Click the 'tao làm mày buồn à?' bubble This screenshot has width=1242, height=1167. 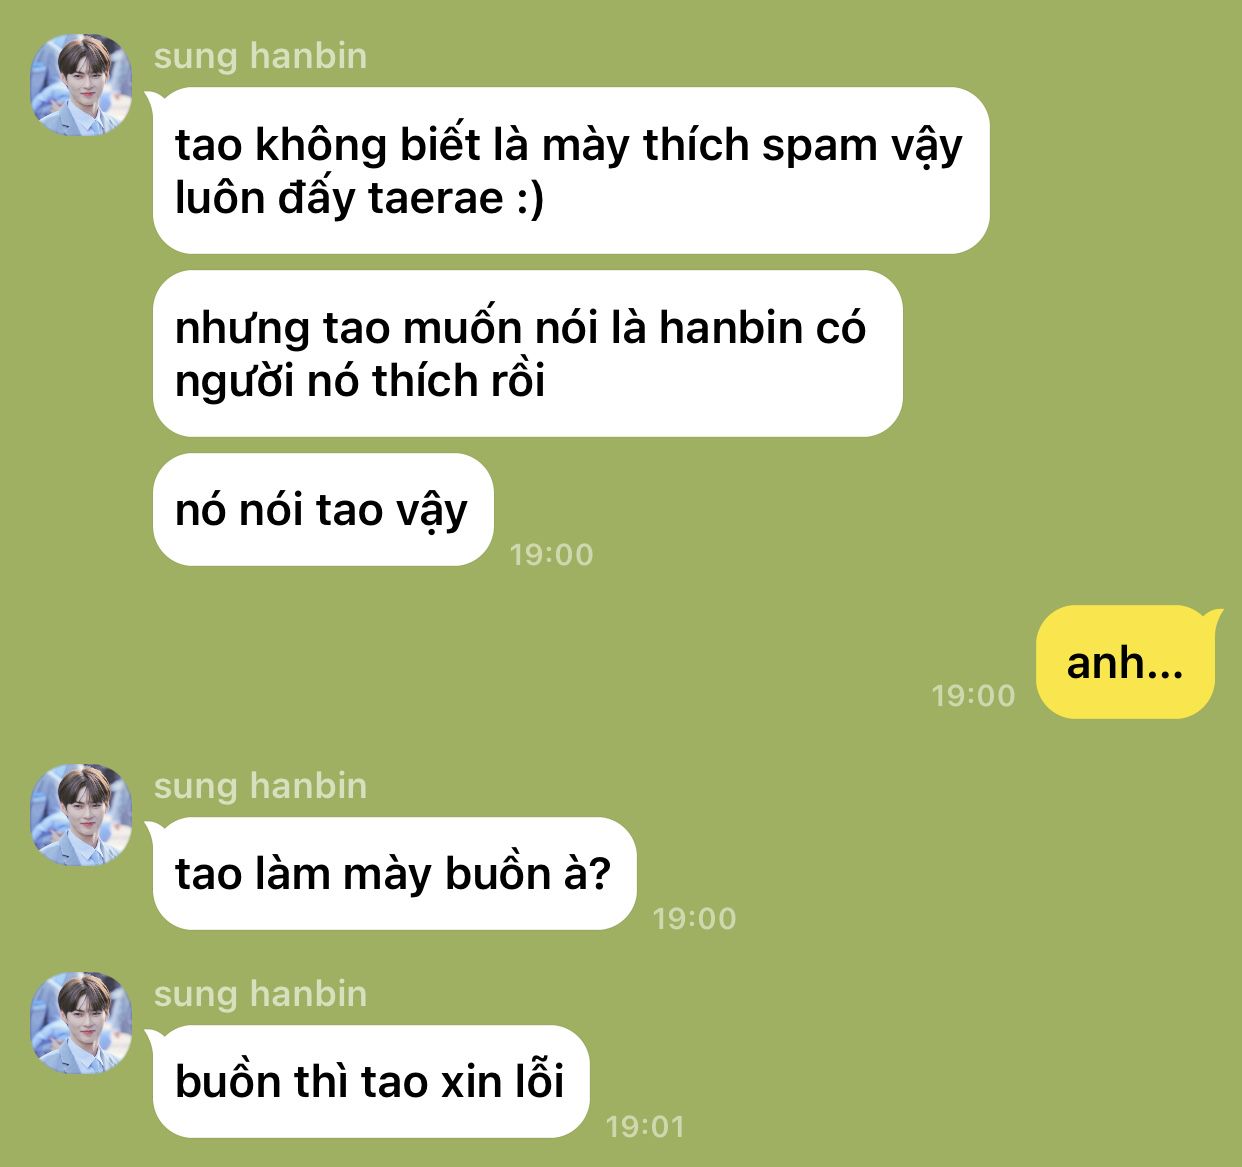(x=394, y=874)
